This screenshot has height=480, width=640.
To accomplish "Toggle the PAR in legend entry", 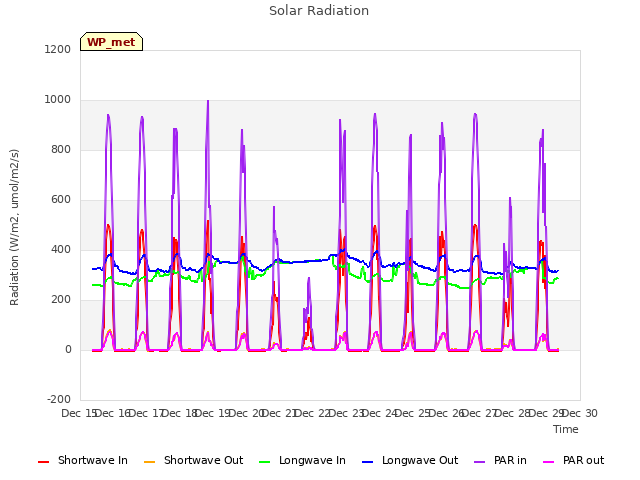I will [500, 460].
